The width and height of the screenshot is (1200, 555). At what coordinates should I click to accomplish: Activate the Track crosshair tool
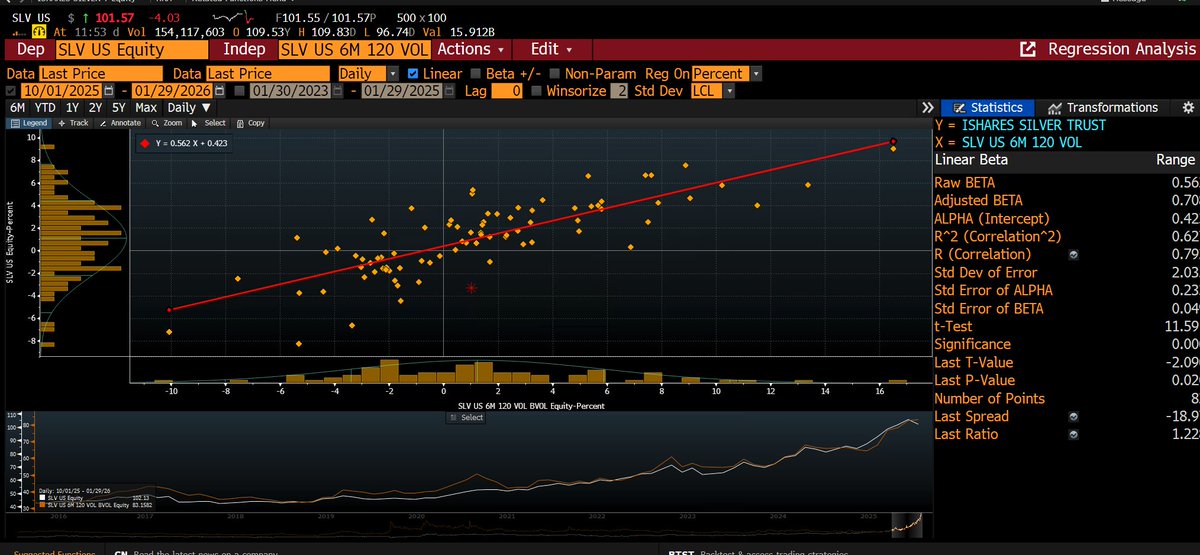(72, 123)
